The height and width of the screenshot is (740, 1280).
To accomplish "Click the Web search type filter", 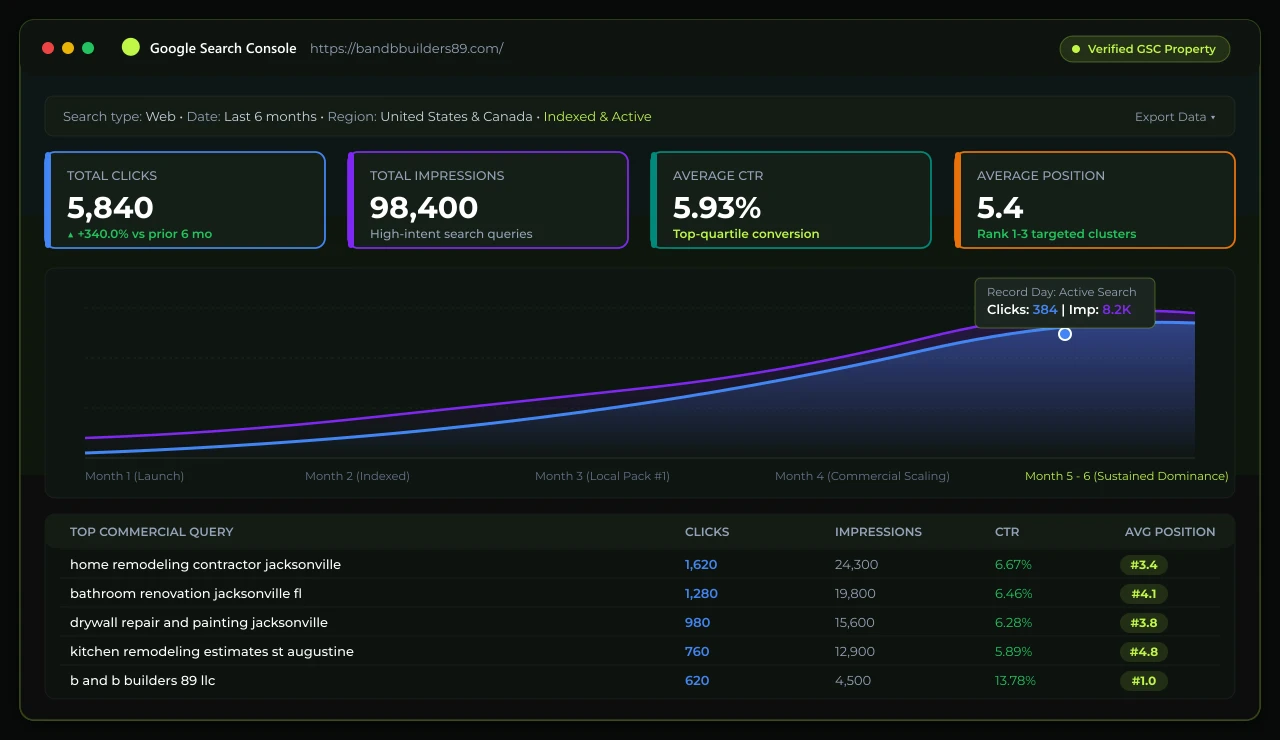I will (160, 117).
